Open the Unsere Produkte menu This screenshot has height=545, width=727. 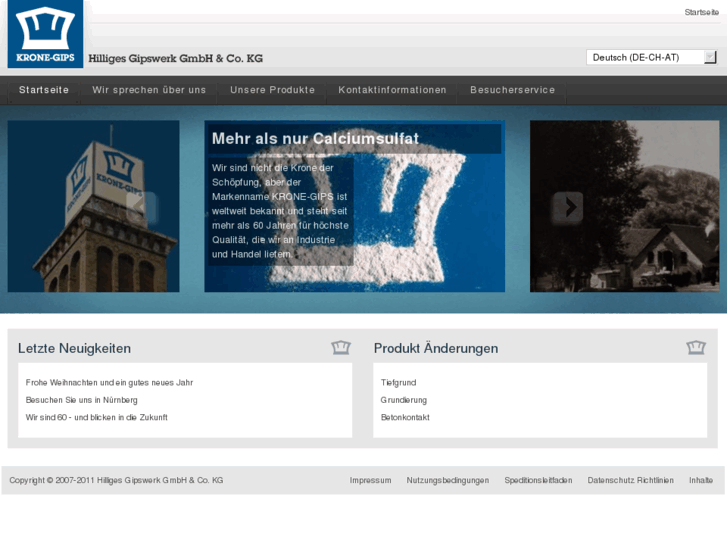click(x=272, y=90)
